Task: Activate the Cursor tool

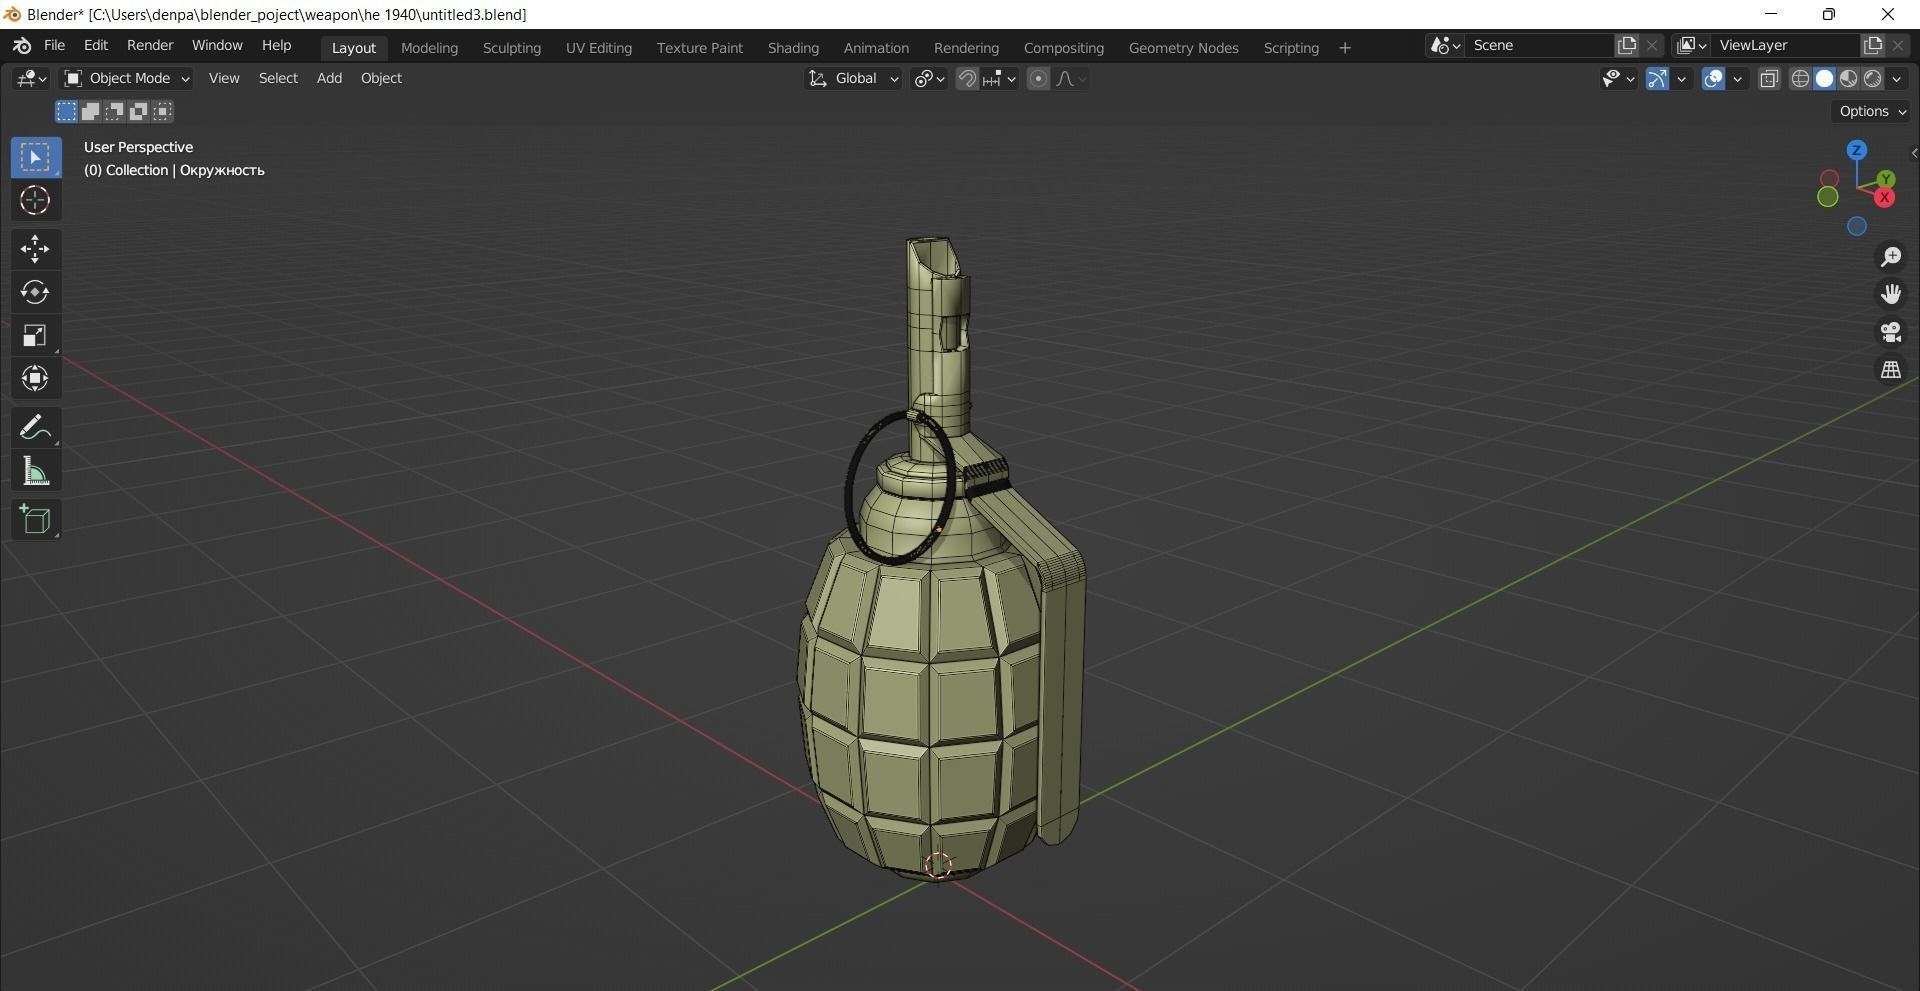Action: click(35, 200)
